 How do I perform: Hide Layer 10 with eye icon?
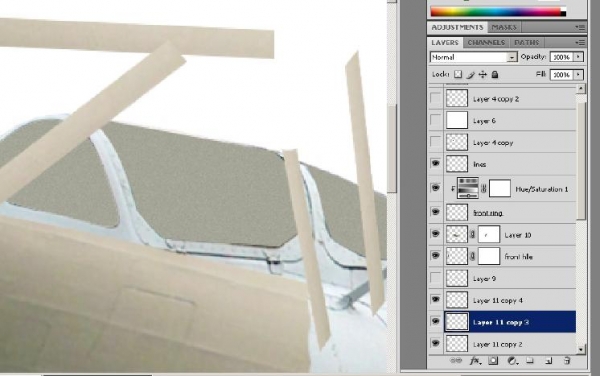point(435,234)
